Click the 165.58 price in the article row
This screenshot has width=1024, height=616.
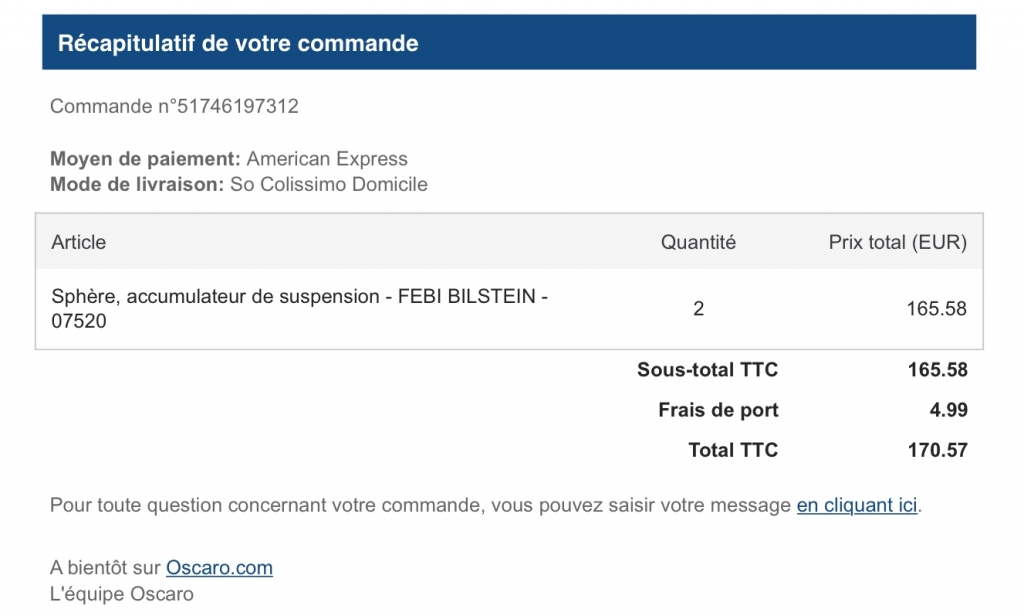point(936,309)
